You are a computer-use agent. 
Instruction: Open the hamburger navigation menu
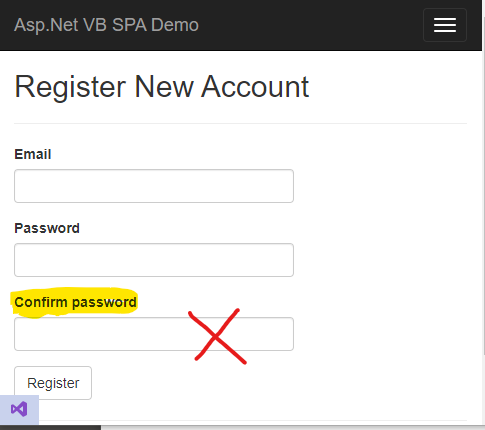445,25
